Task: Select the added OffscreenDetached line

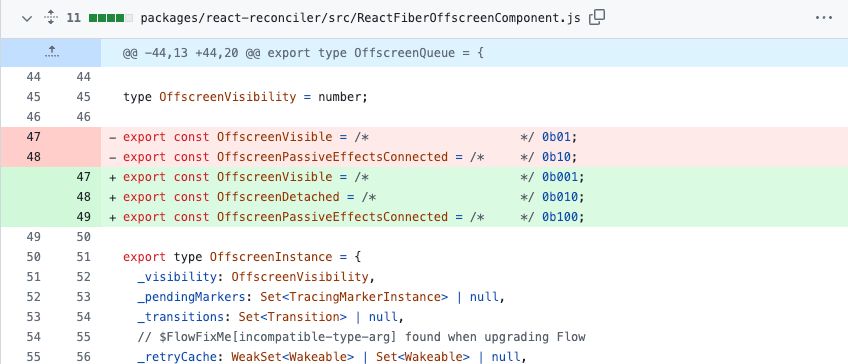Action: point(474,197)
